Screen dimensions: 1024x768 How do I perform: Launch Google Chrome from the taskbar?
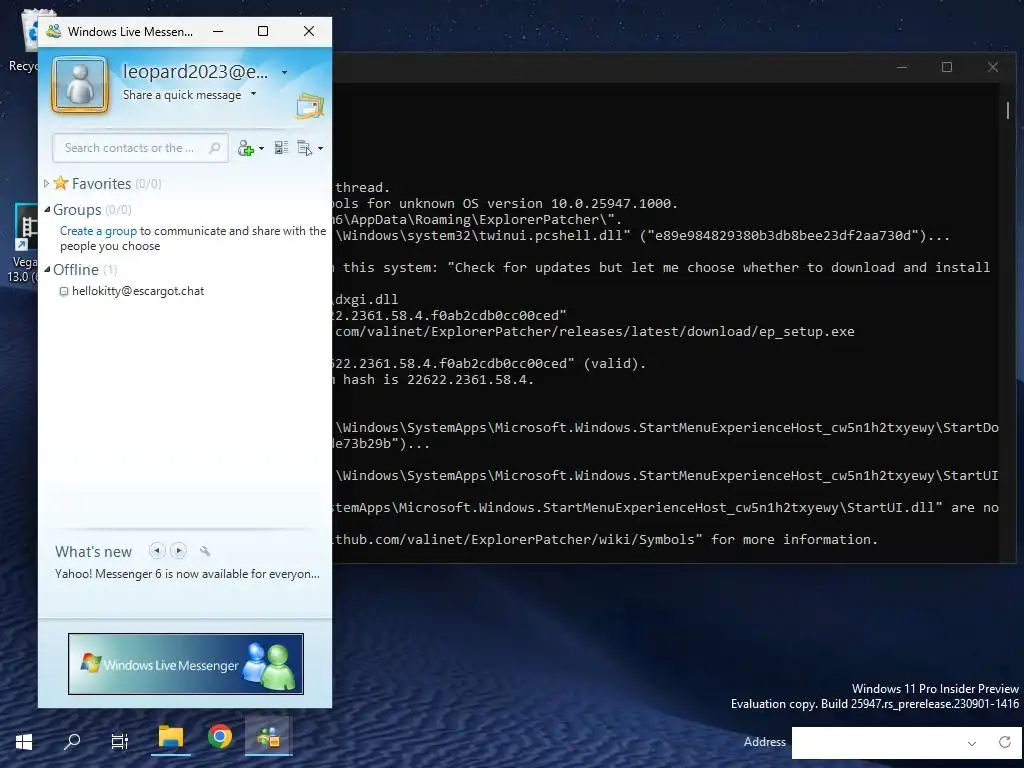tap(220, 737)
